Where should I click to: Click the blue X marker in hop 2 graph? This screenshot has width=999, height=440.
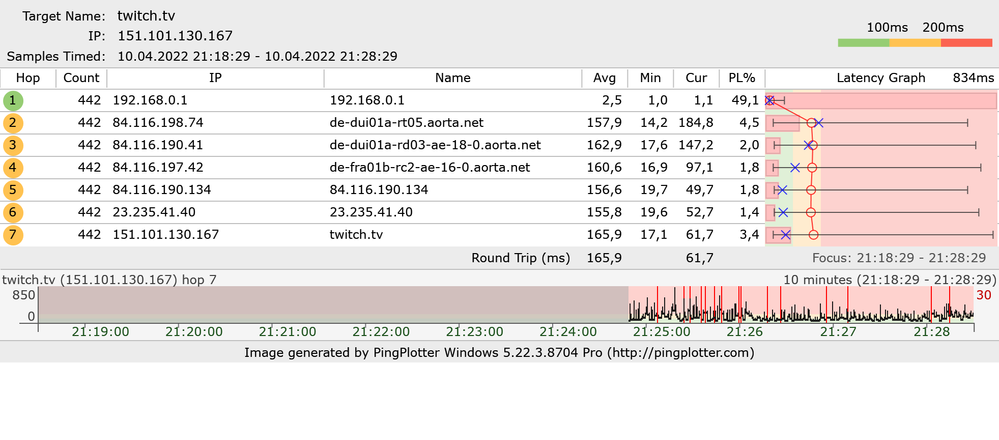(x=819, y=123)
